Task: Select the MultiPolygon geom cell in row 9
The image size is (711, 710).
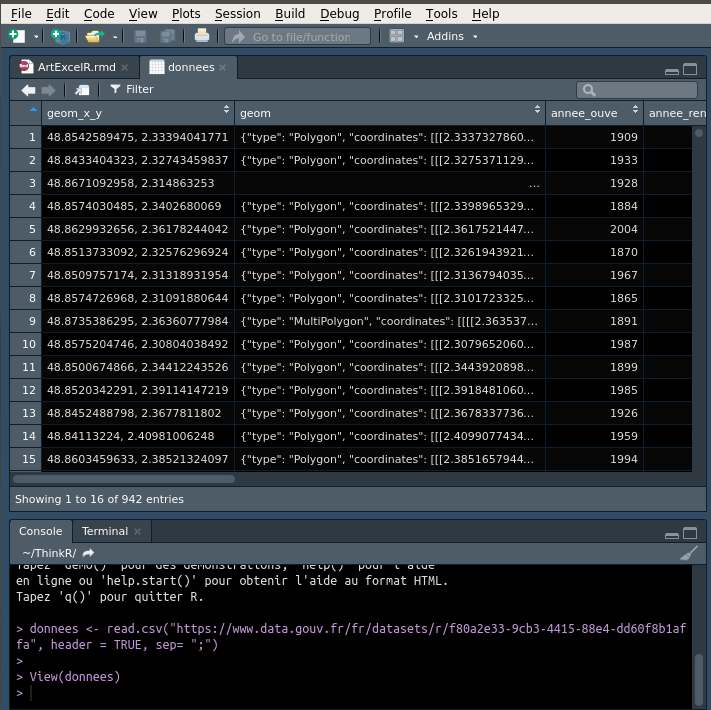Action: click(x=390, y=321)
